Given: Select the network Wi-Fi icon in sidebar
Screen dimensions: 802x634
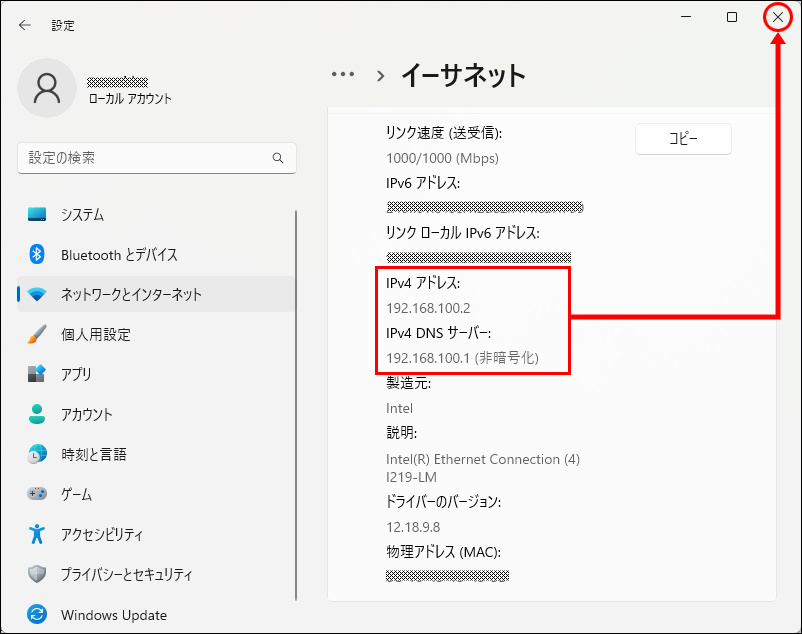Looking at the screenshot, I should tap(37, 295).
